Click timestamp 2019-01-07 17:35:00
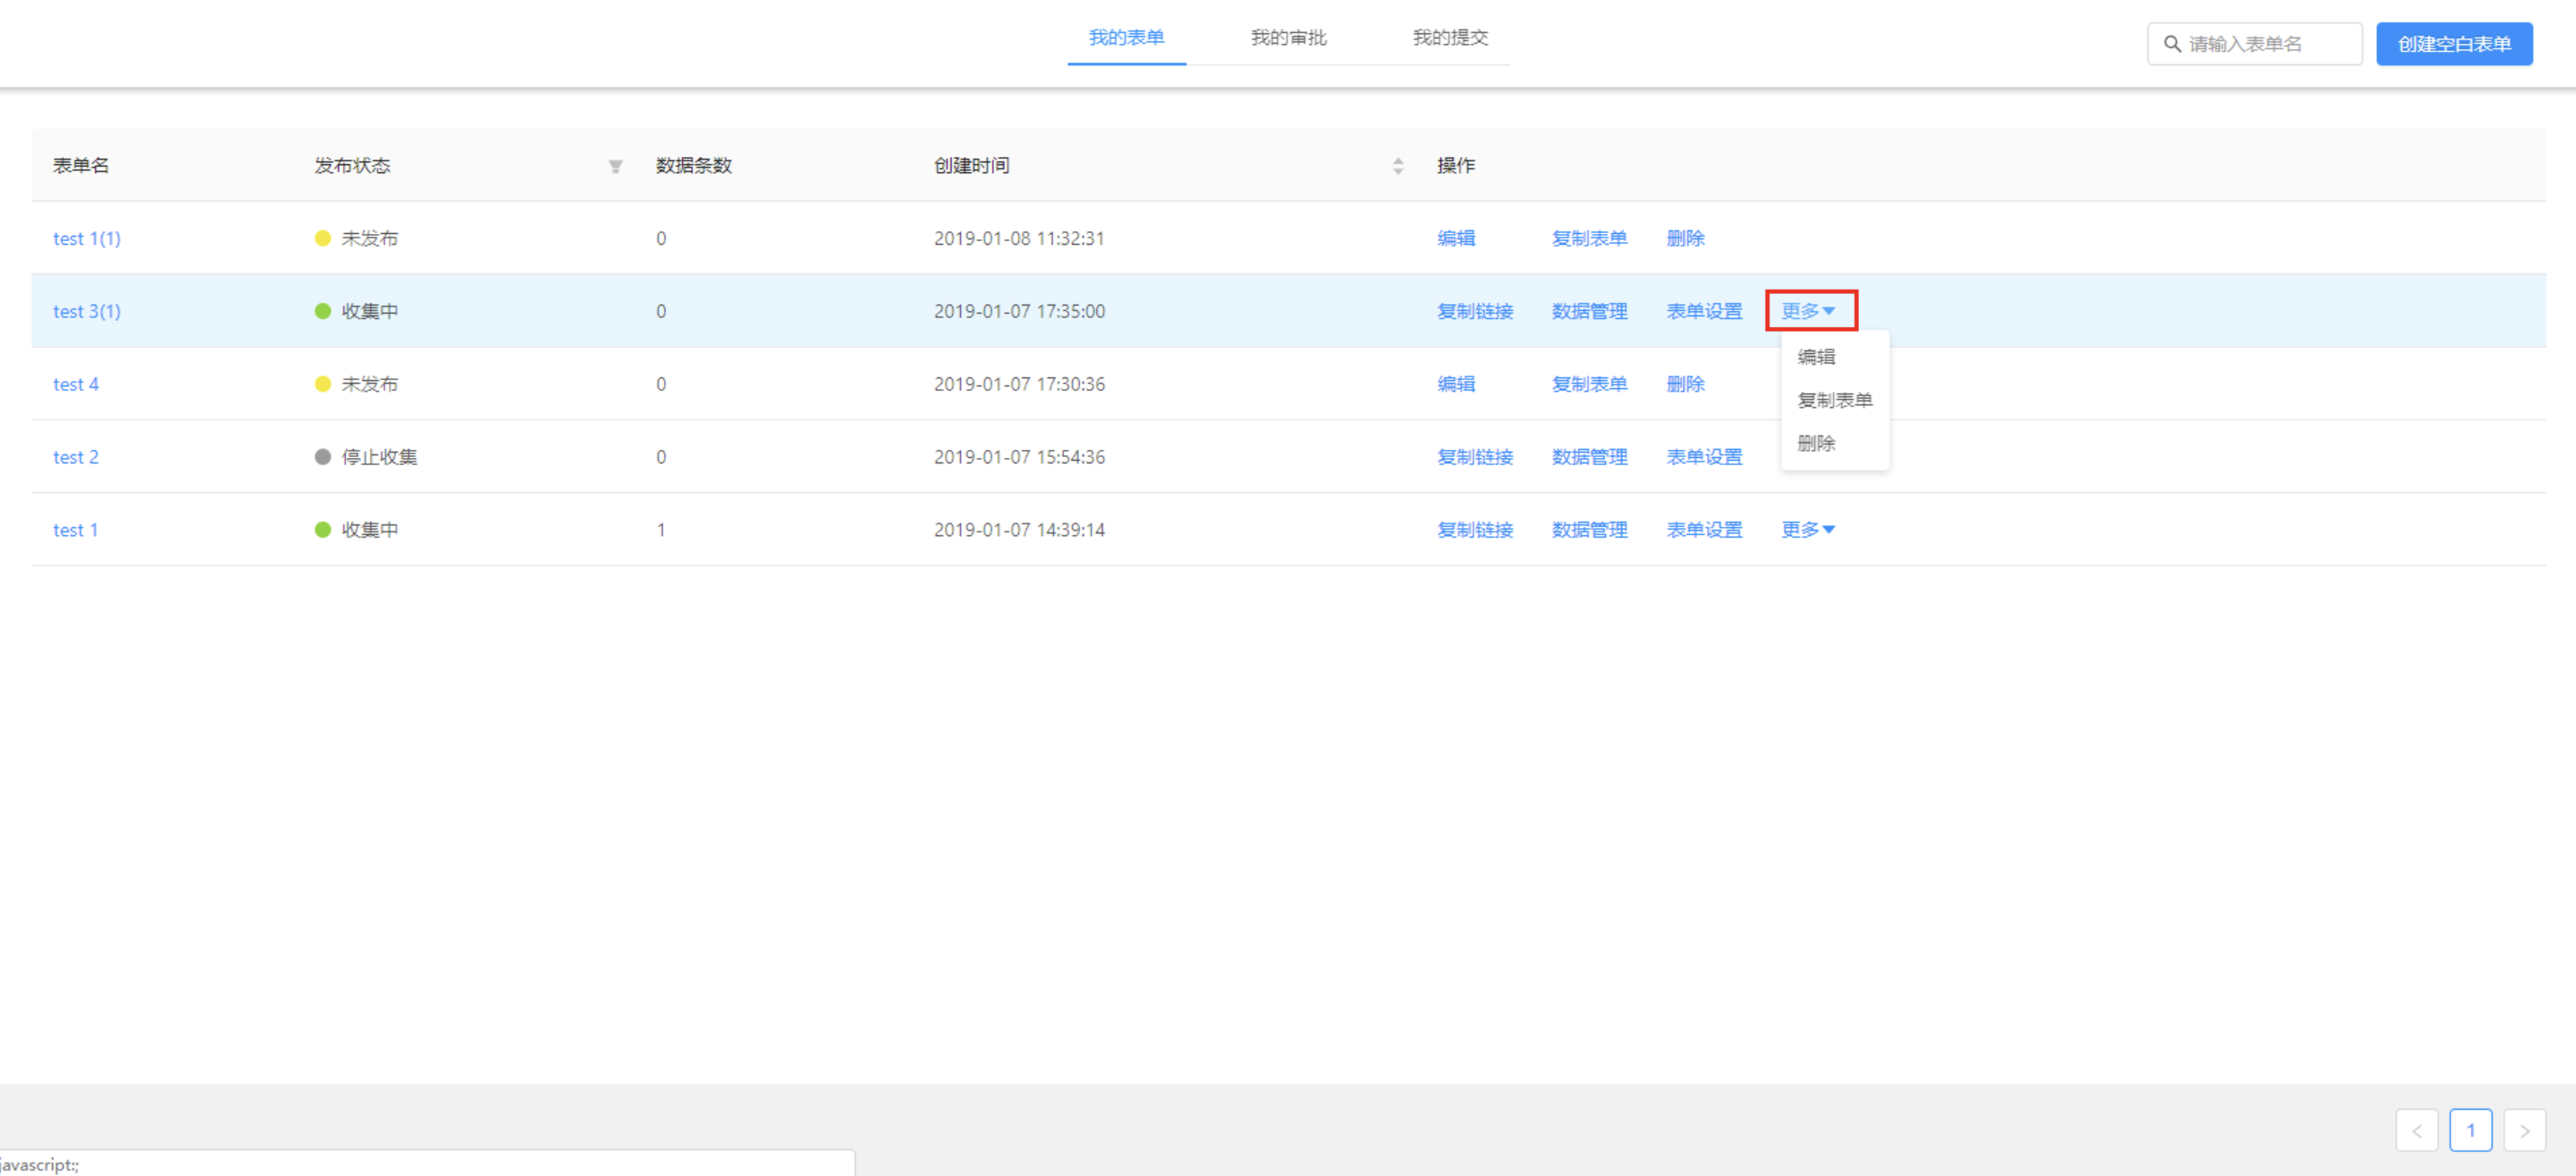 (x=1019, y=311)
